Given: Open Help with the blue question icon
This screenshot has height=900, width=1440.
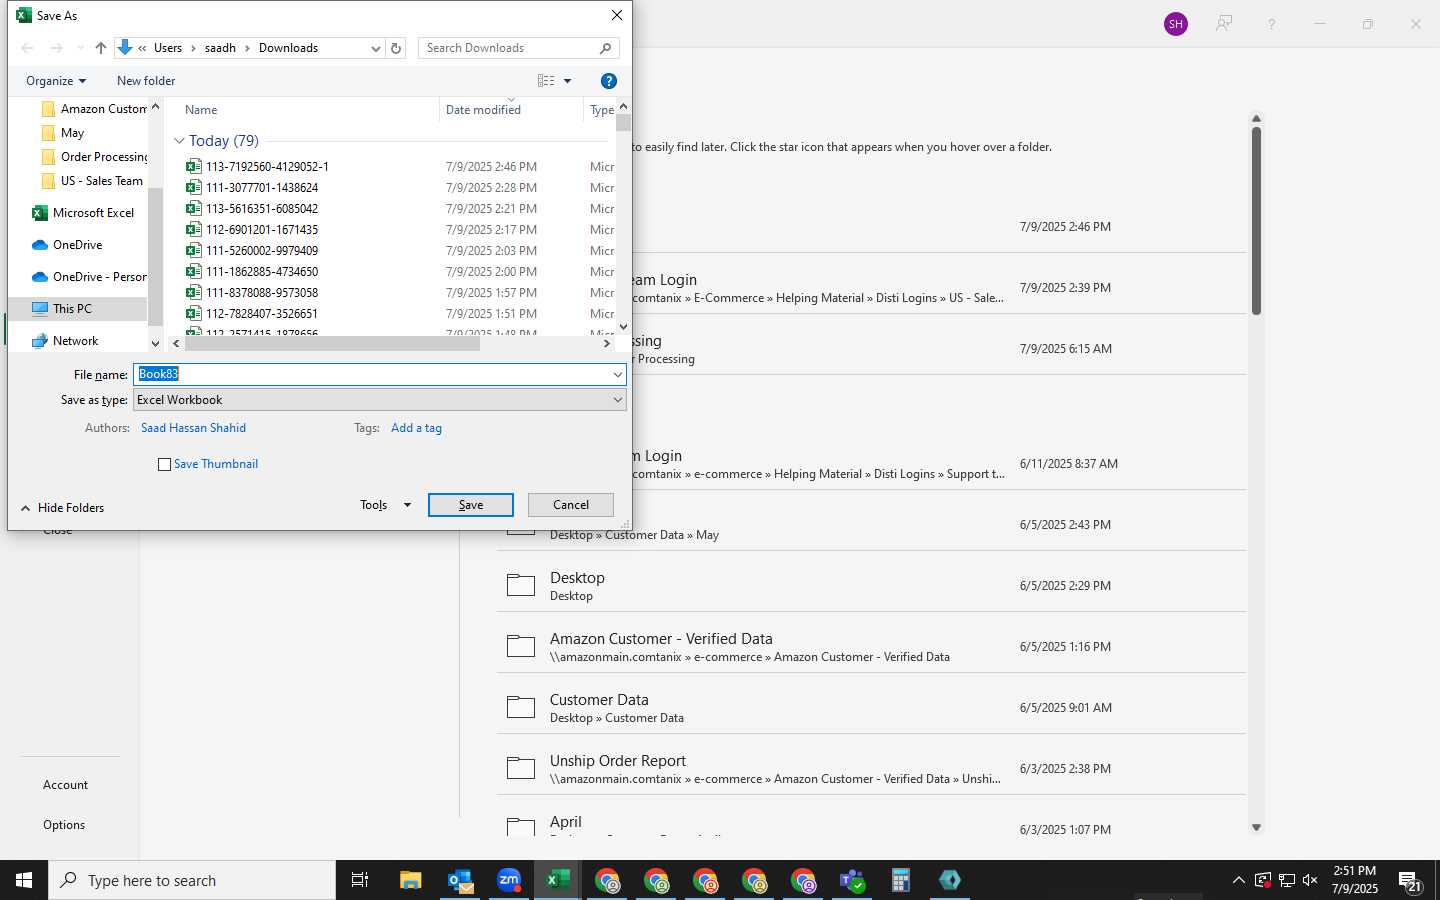Looking at the screenshot, I should [608, 81].
